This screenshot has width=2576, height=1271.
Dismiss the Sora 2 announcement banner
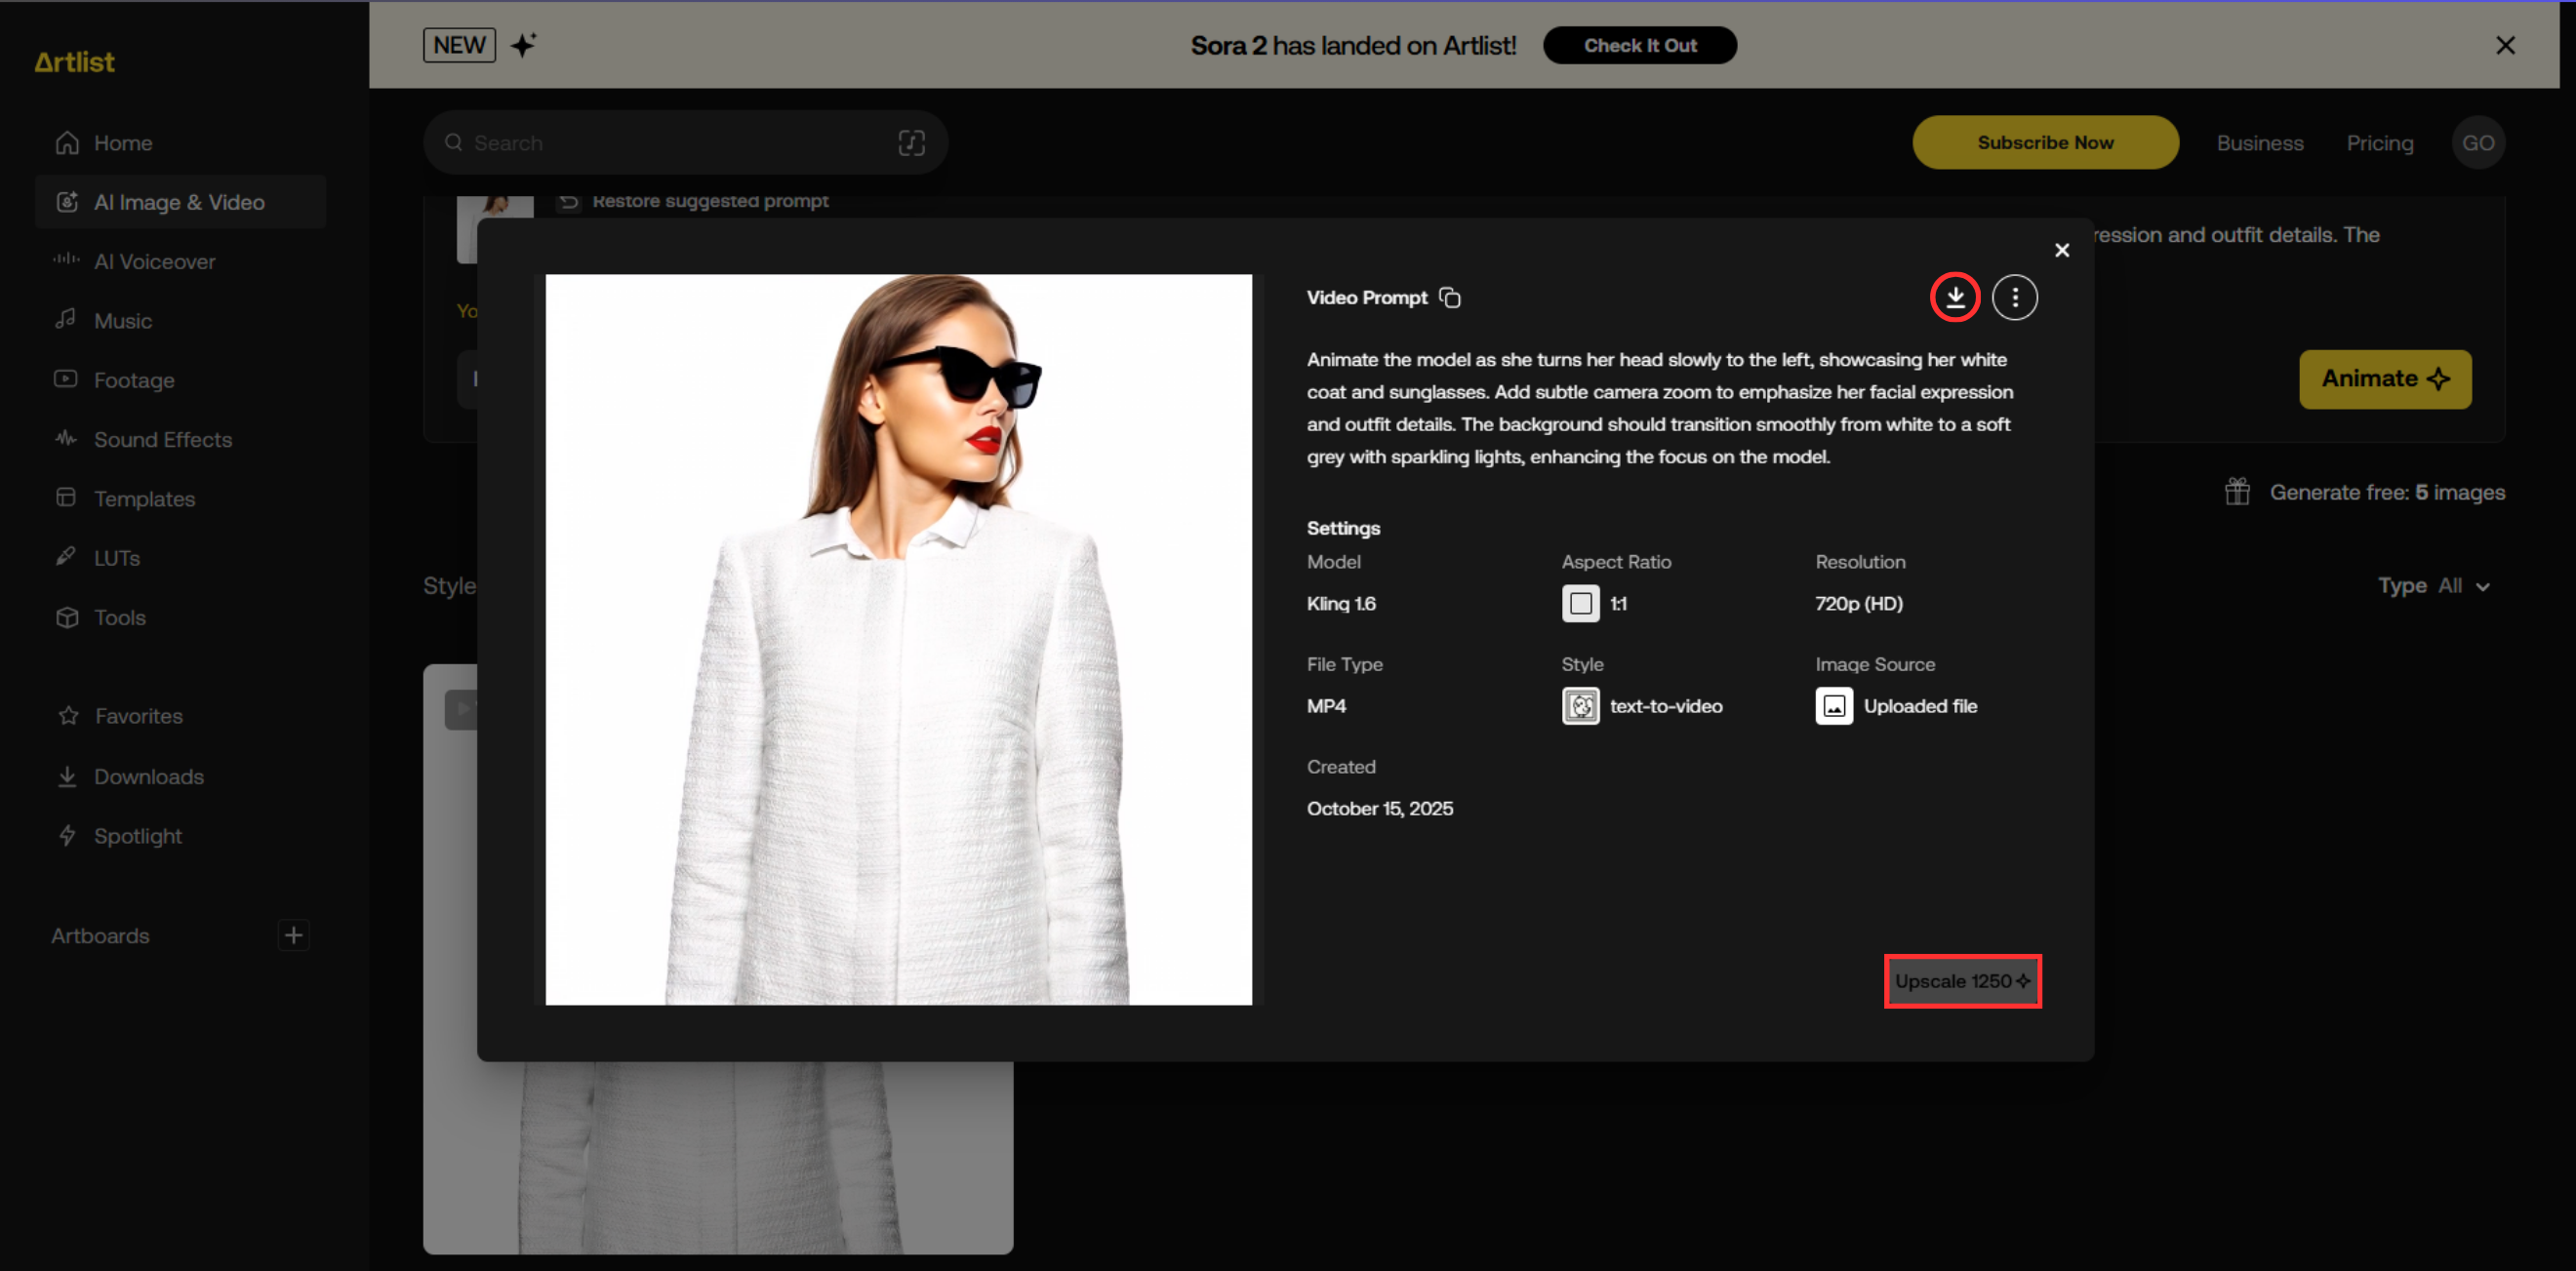pos(2504,45)
